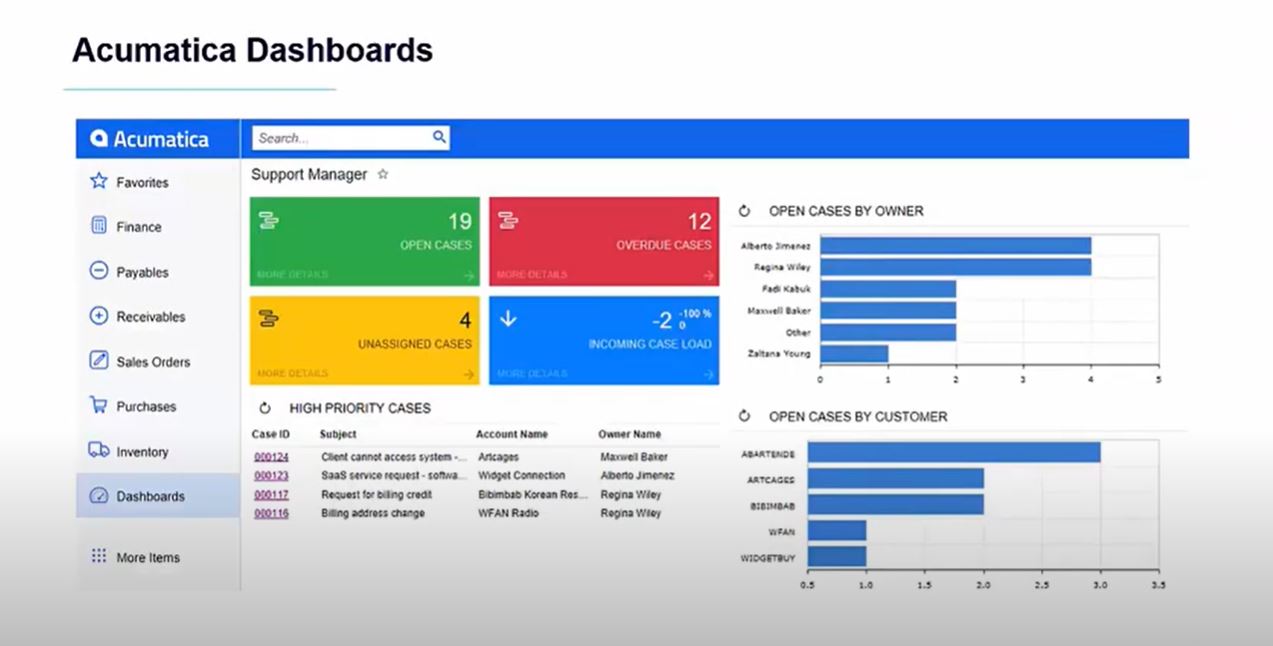This screenshot has width=1273, height=646.
Task: Click the ABARTENDE bar in customer chart
Action: (954, 453)
